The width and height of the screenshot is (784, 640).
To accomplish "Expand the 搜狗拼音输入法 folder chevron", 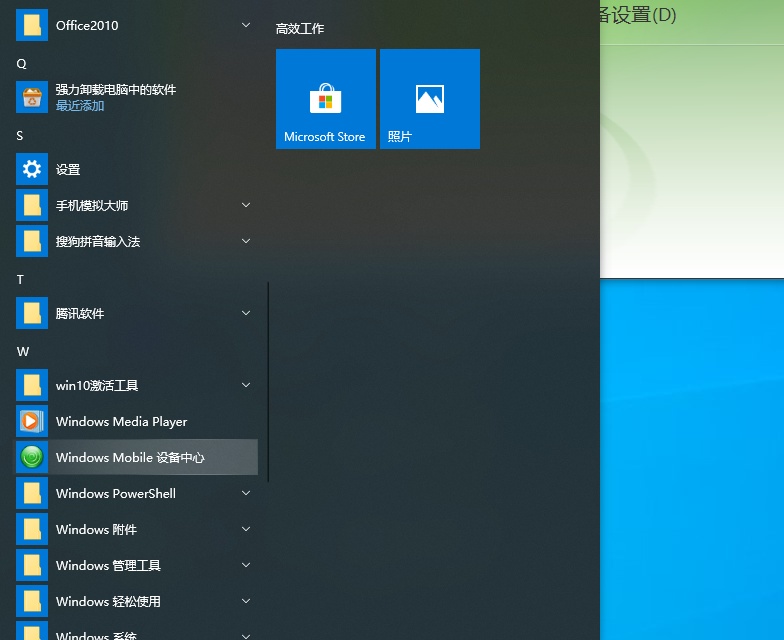I will click(x=246, y=242).
